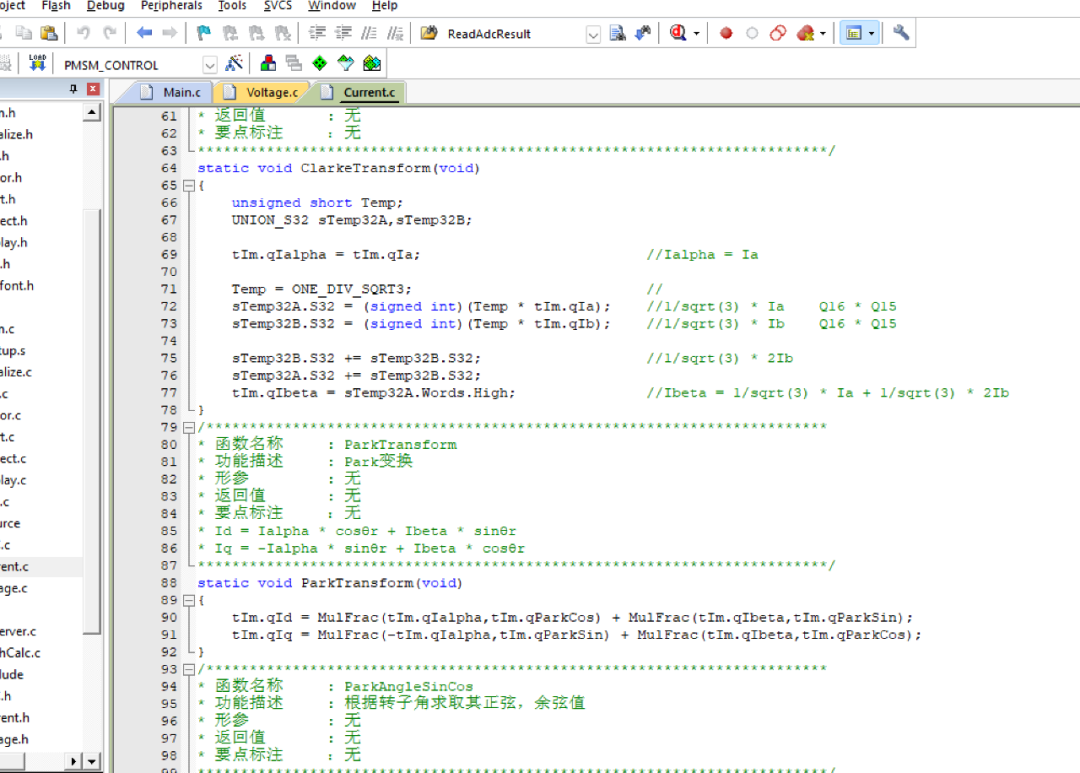The width and height of the screenshot is (1080, 773).
Task: Open the Window menu
Action: [331, 6]
